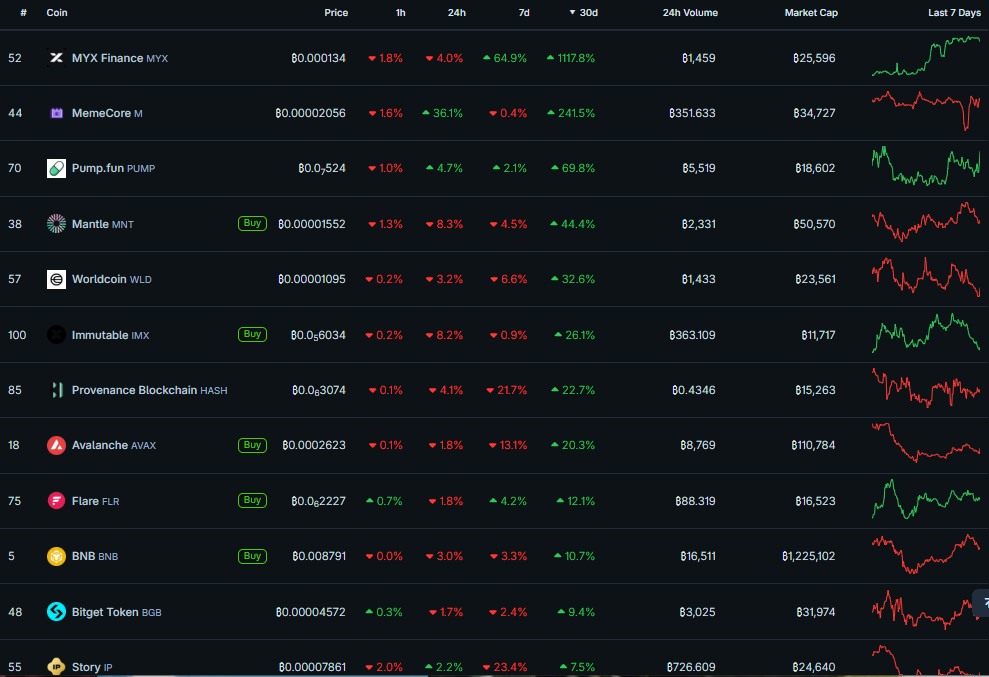Open the Avalanche red logo
The height and width of the screenshot is (677, 989).
(x=56, y=445)
